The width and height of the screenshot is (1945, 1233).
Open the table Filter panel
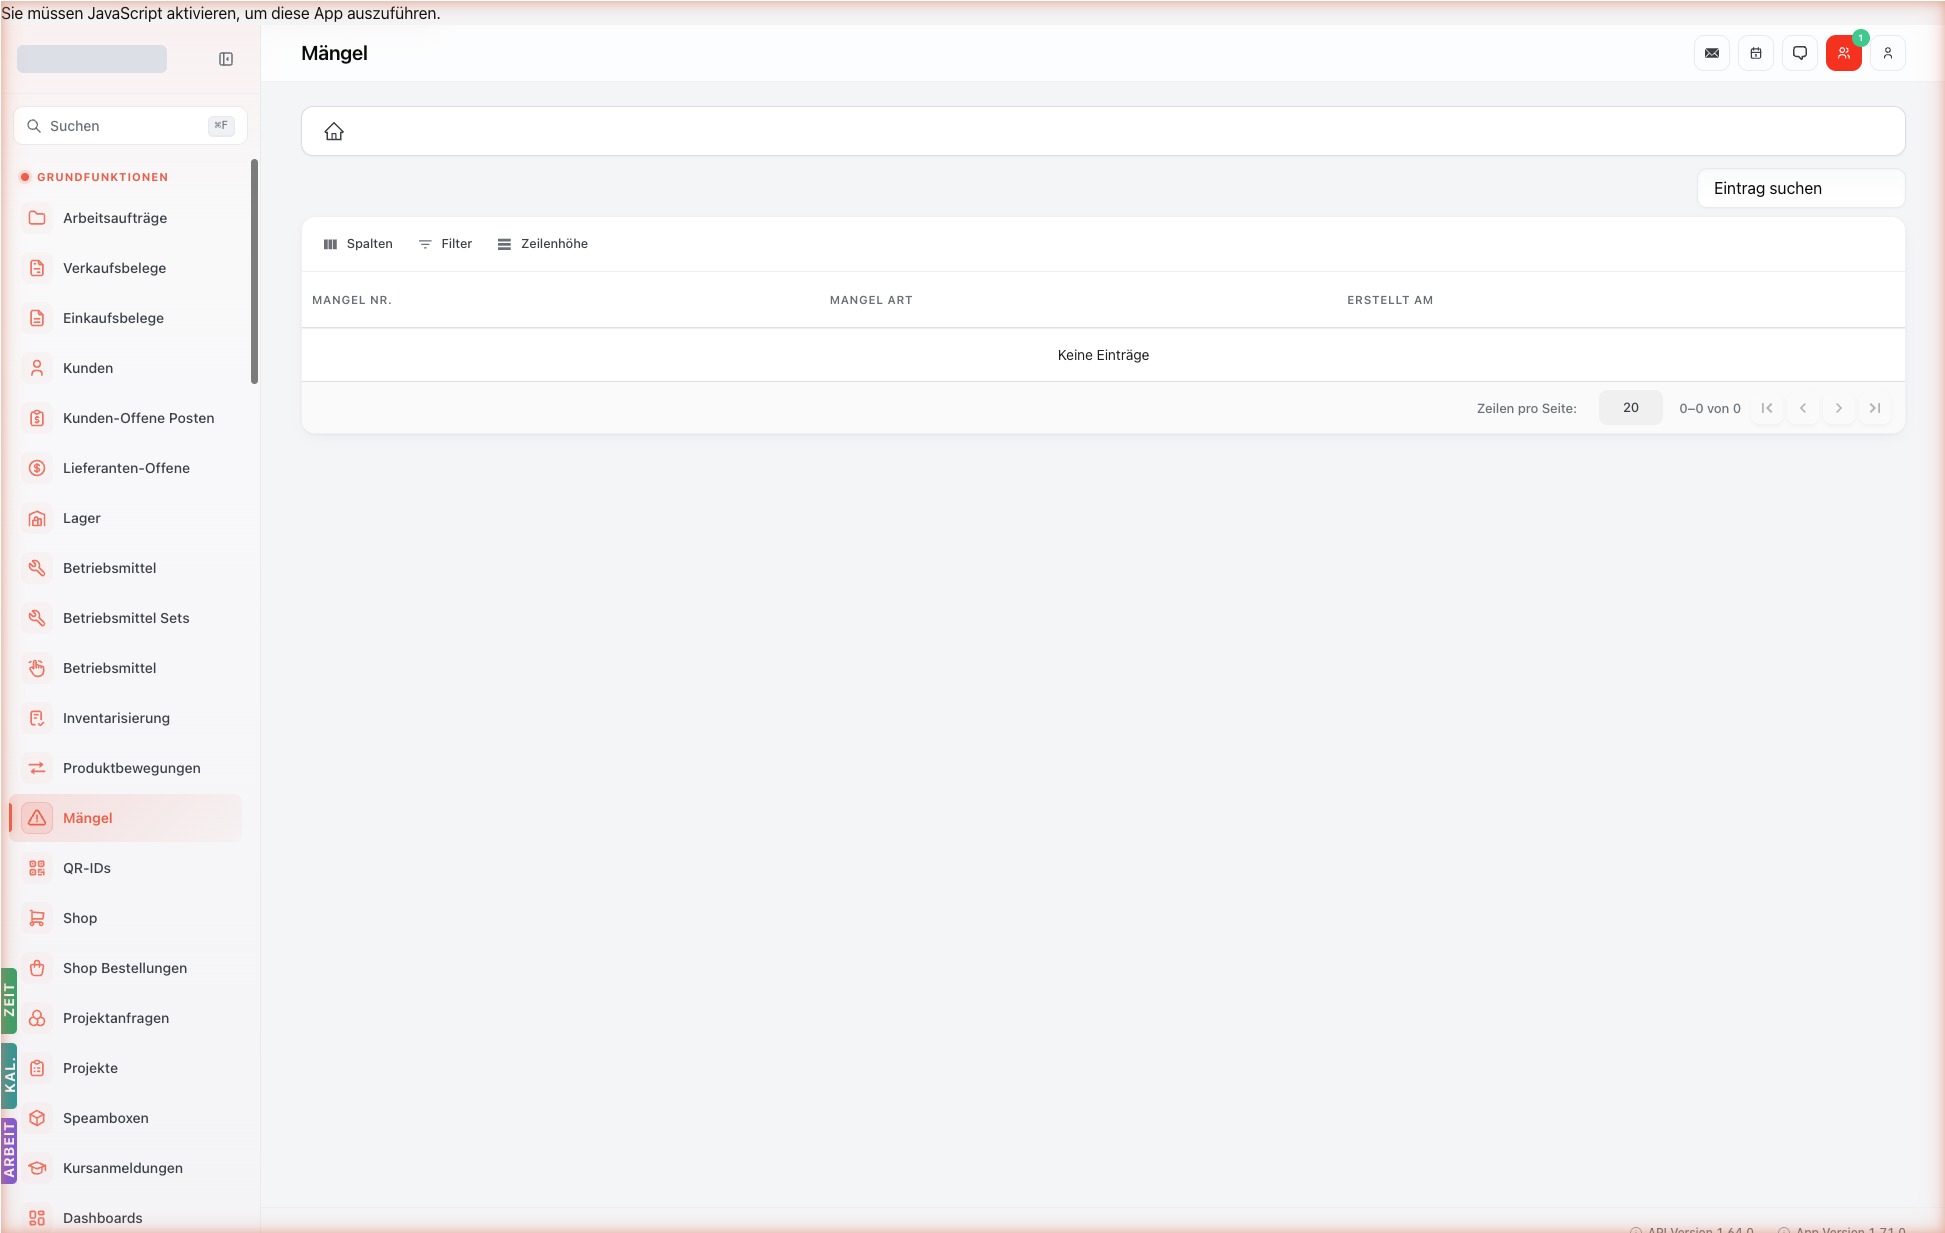(445, 244)
